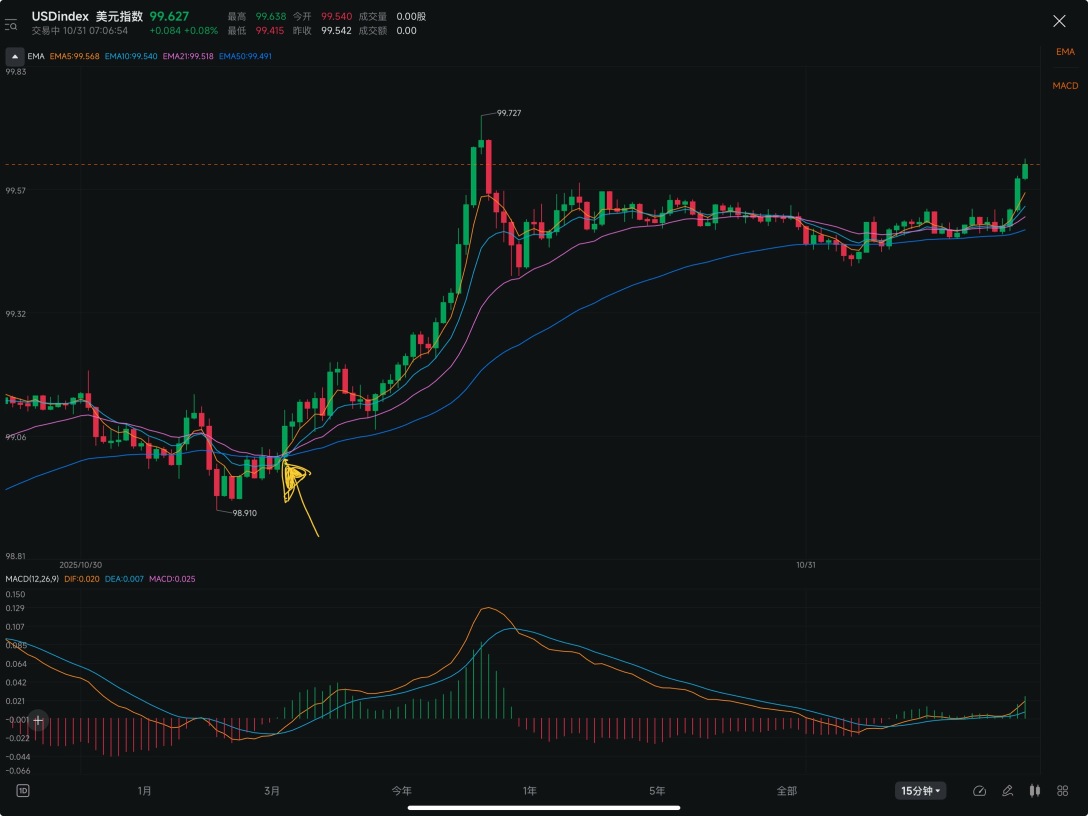Screen dimensions: 1088x816
Task: Tap the floating plus crosshair button
Action: 37,719
